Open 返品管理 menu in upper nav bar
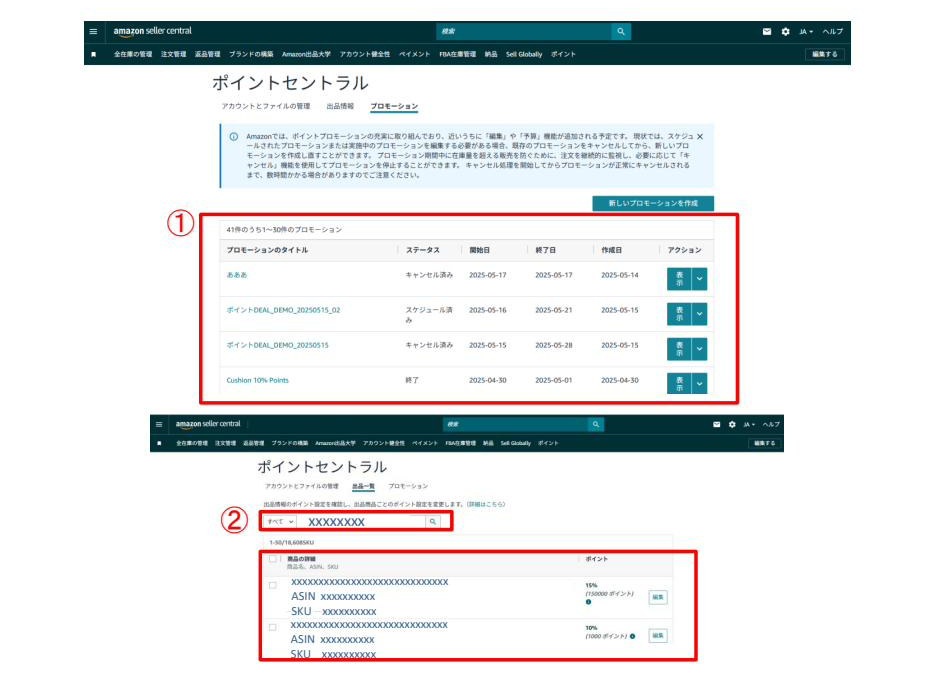The image size is (952, 682). [x=208, y=54]
